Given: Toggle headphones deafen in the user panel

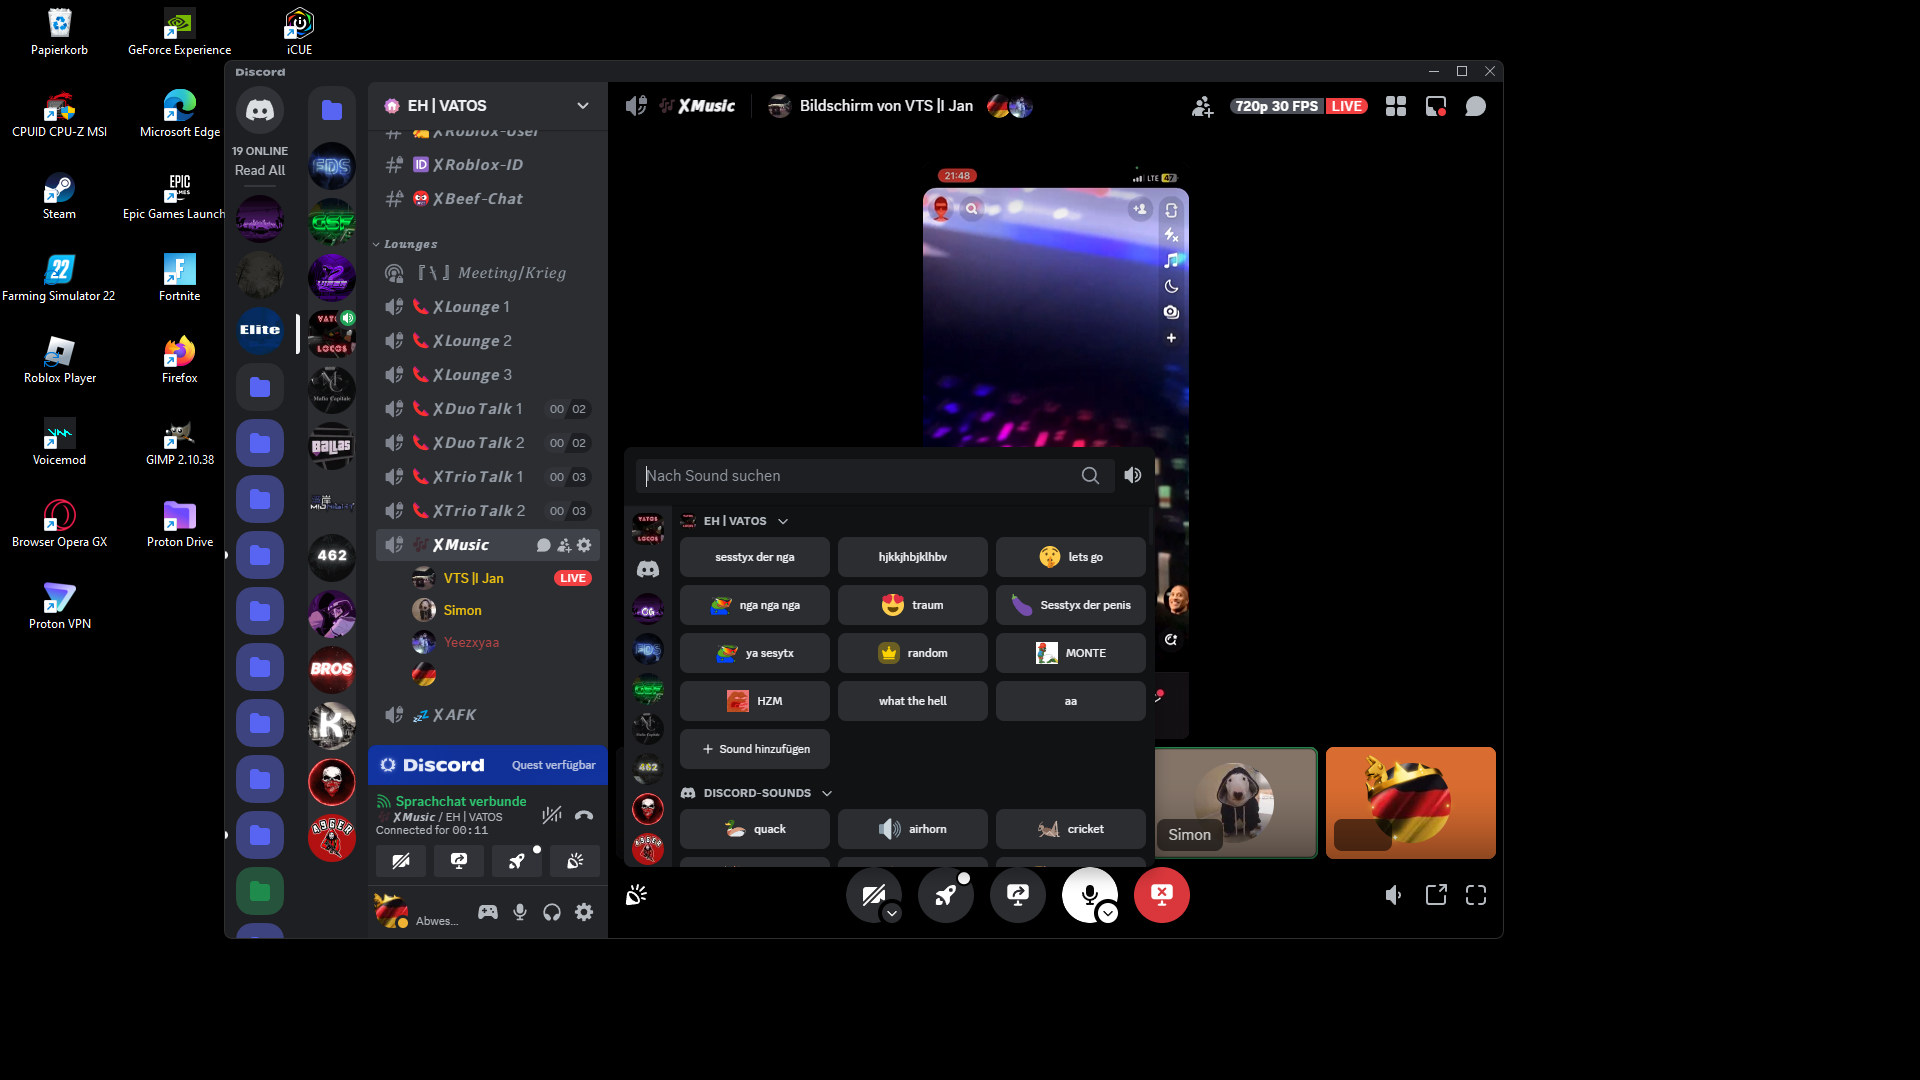Looking at the screenshot, I should (552, 912).
